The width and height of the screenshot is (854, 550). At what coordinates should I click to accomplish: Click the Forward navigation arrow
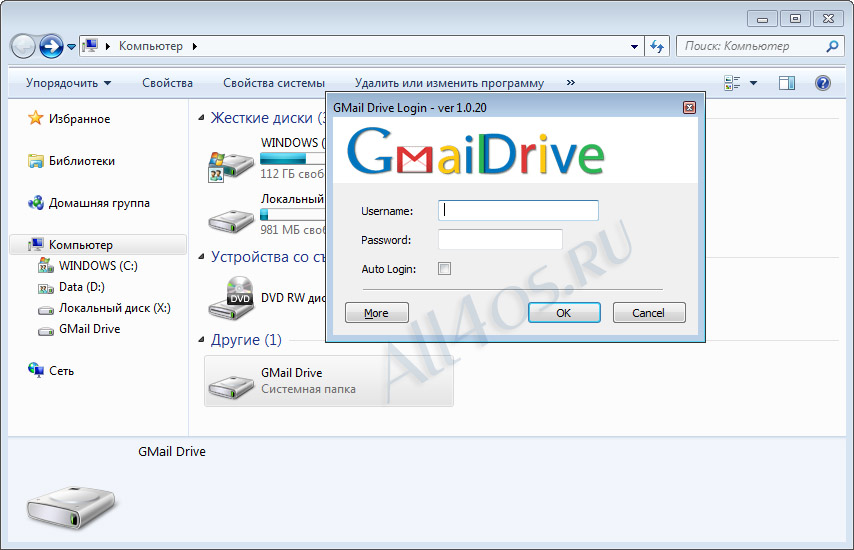[51, 47]
